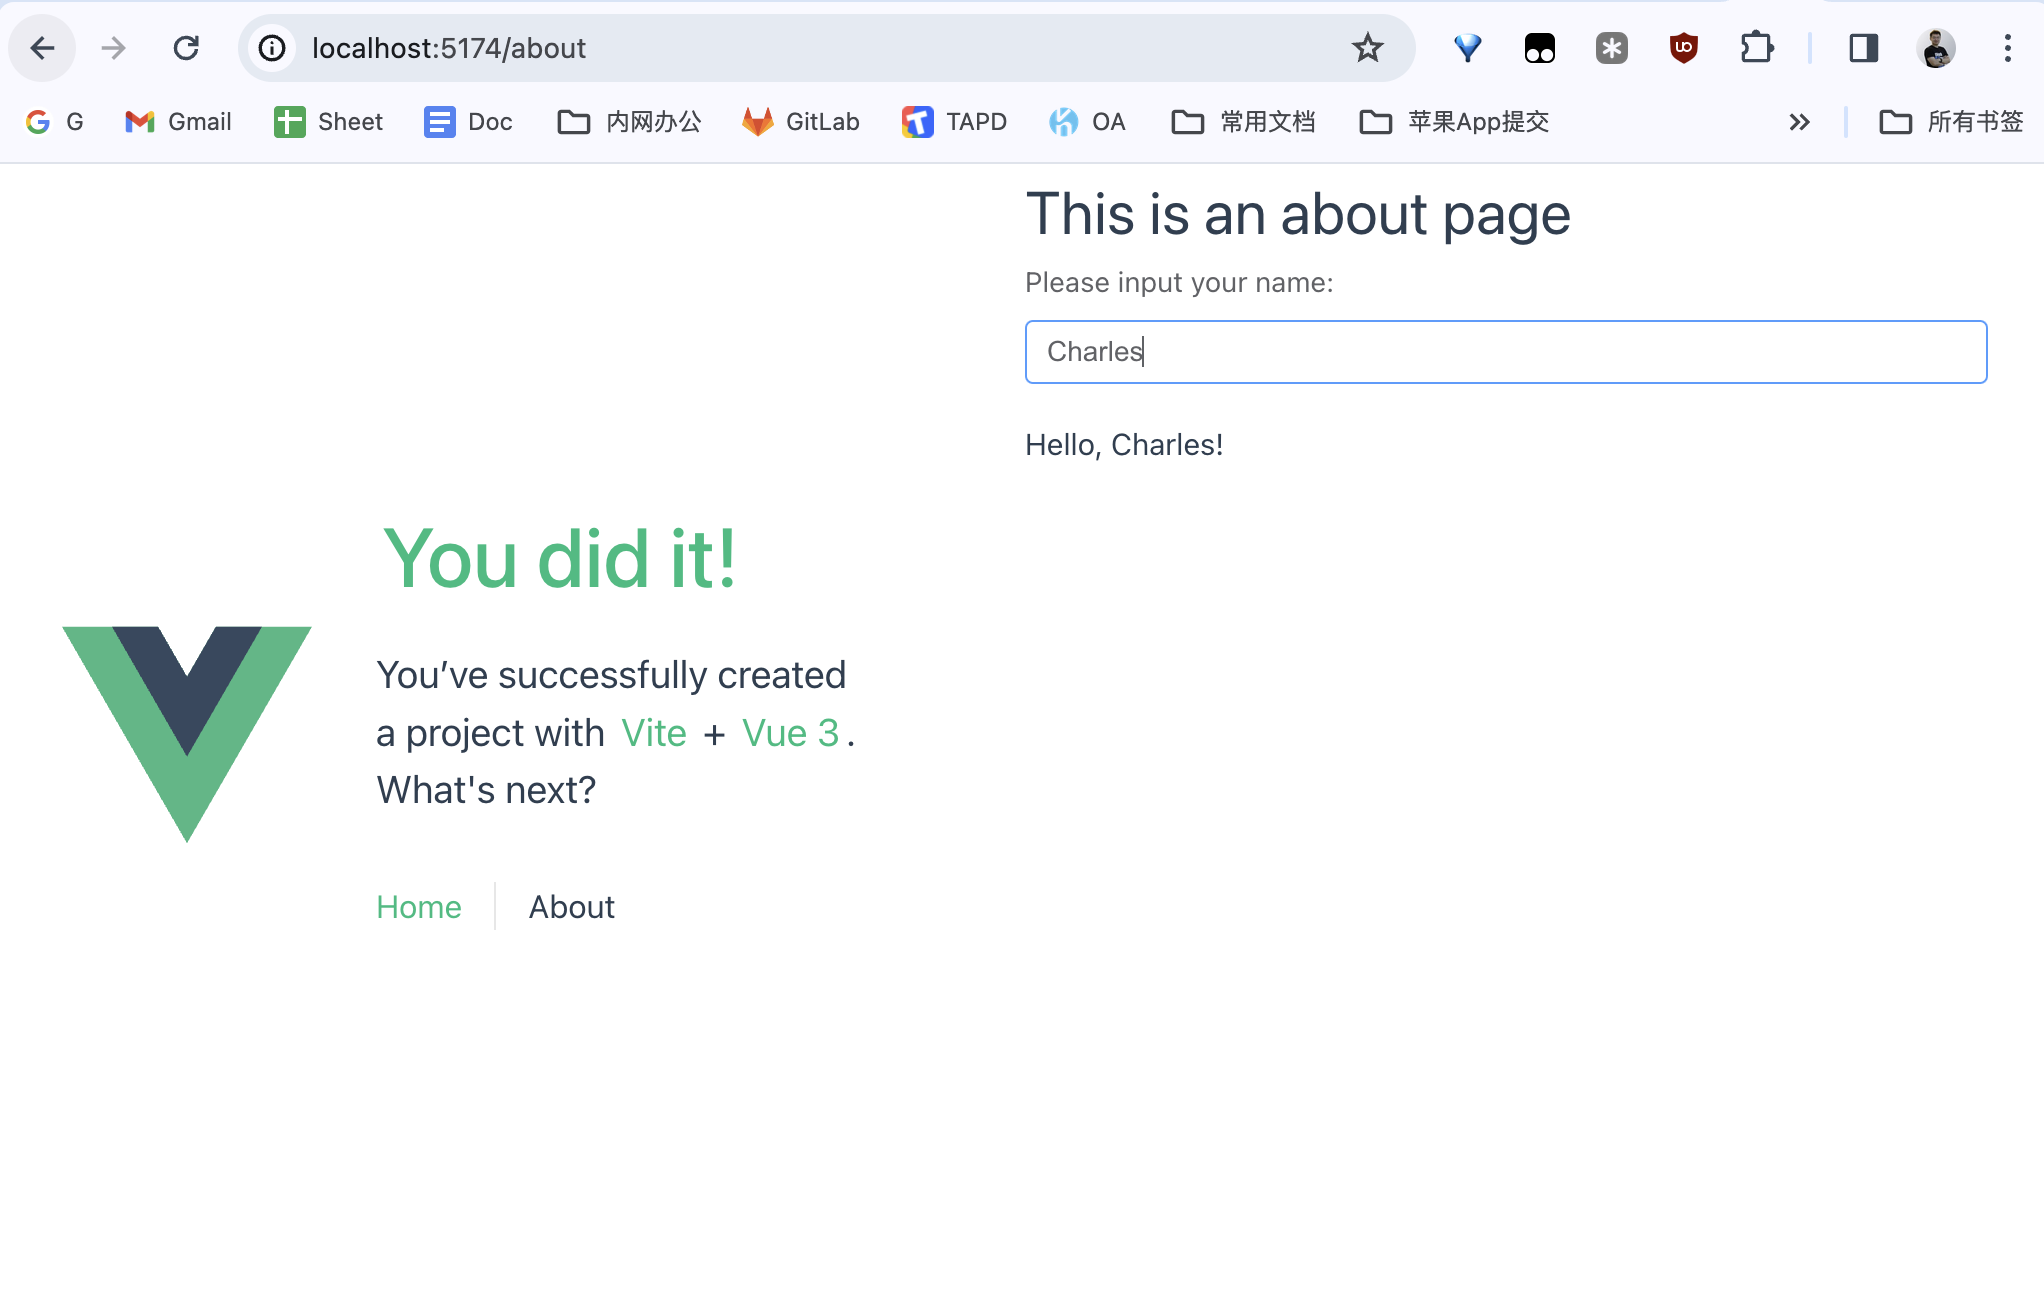Viewport: 2044px width, 1302px height.
Task: Click the About navigation link
Action: pyautogui.click(x=572, y=907)
